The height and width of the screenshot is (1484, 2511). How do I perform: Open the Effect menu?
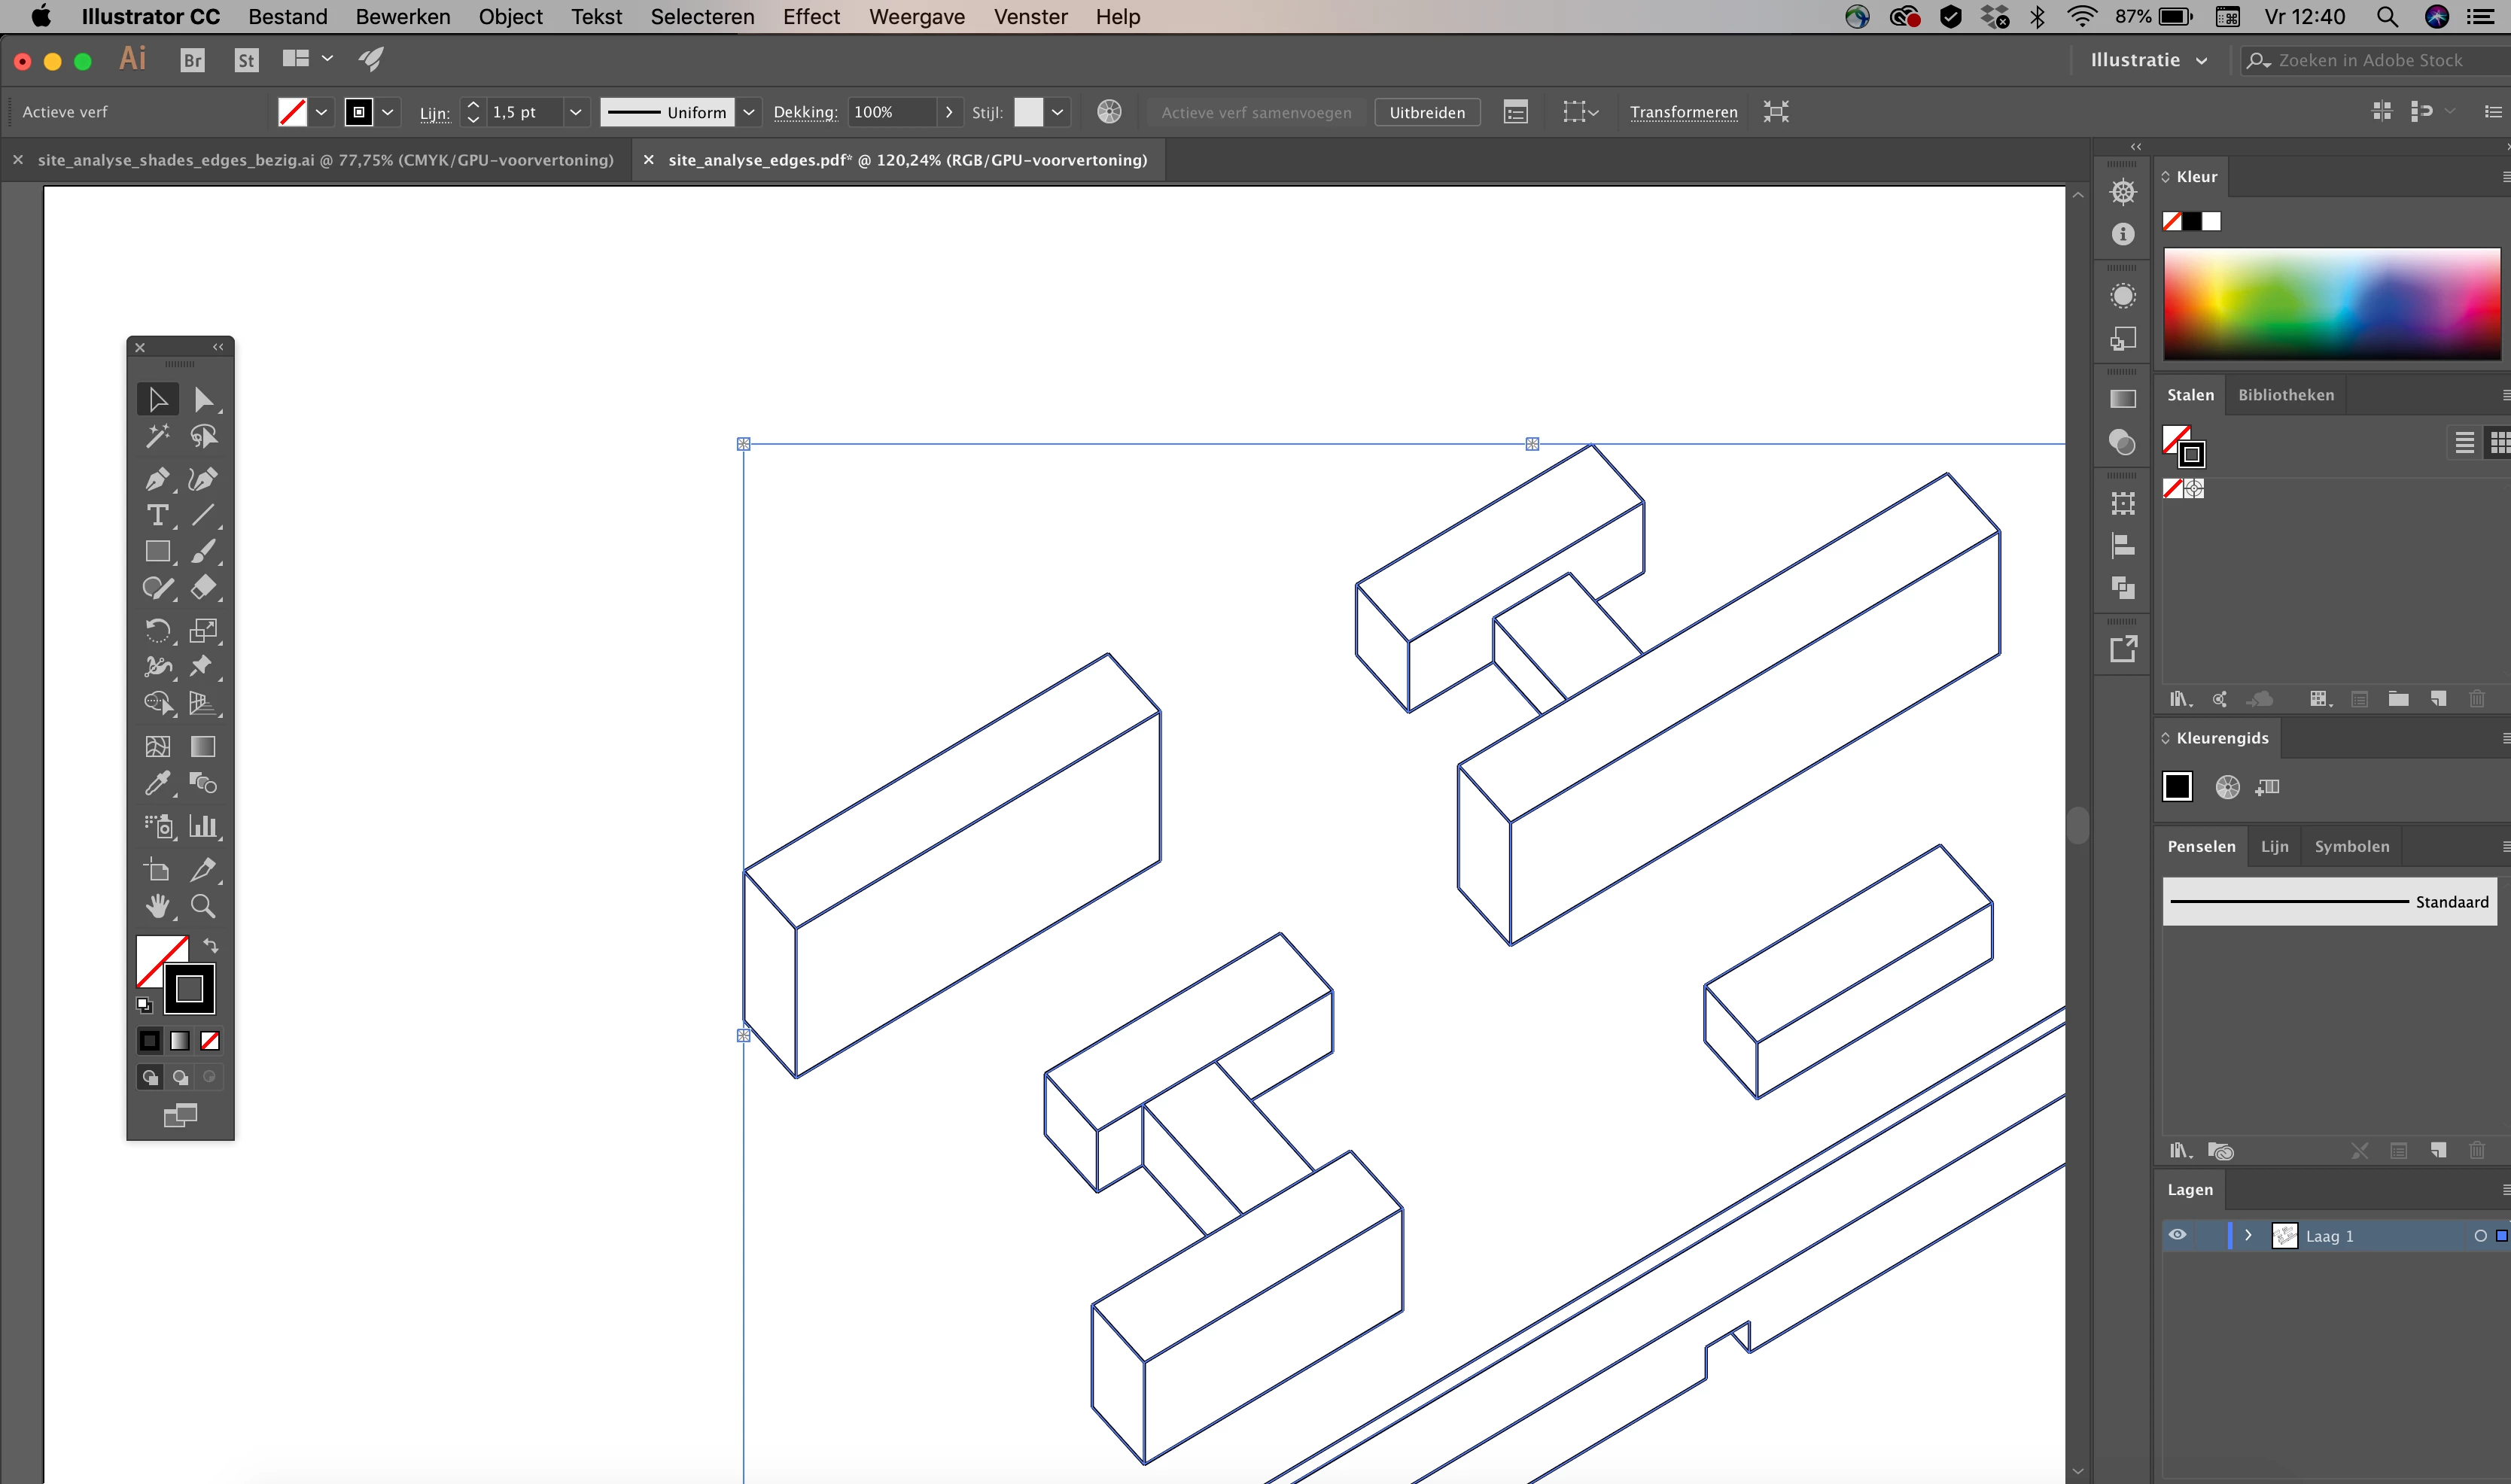pos(810,17)
